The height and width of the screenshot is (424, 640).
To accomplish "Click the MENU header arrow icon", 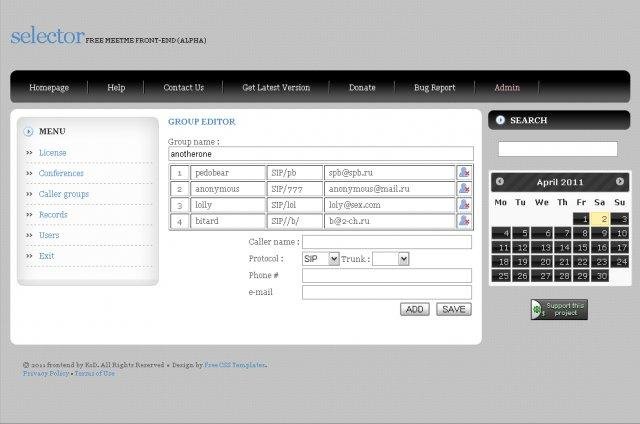I will click(29, 131).
